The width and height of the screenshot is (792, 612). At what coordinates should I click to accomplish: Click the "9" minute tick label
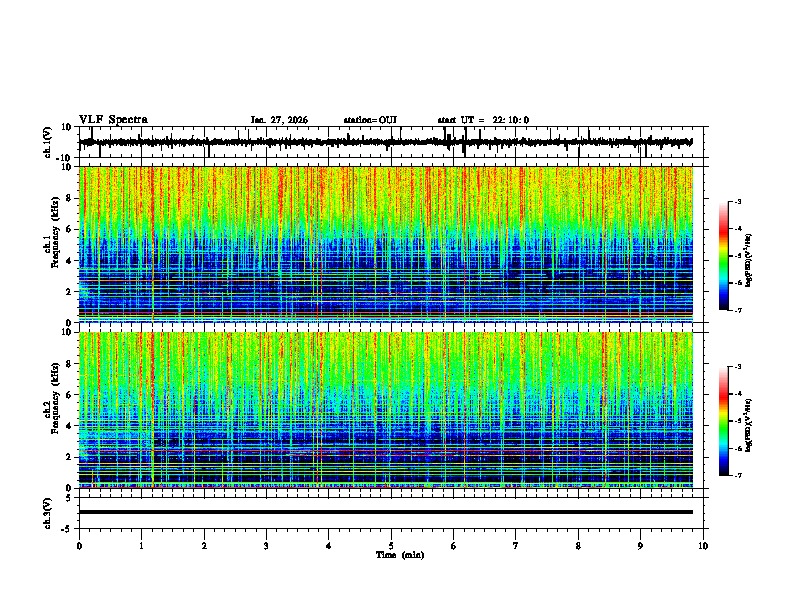(x=640, y=546)
